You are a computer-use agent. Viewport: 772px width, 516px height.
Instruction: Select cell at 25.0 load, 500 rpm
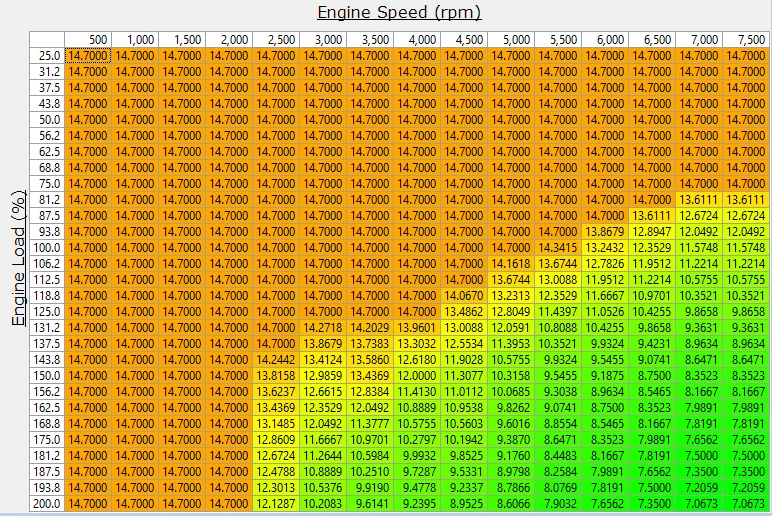coord(89,56)
